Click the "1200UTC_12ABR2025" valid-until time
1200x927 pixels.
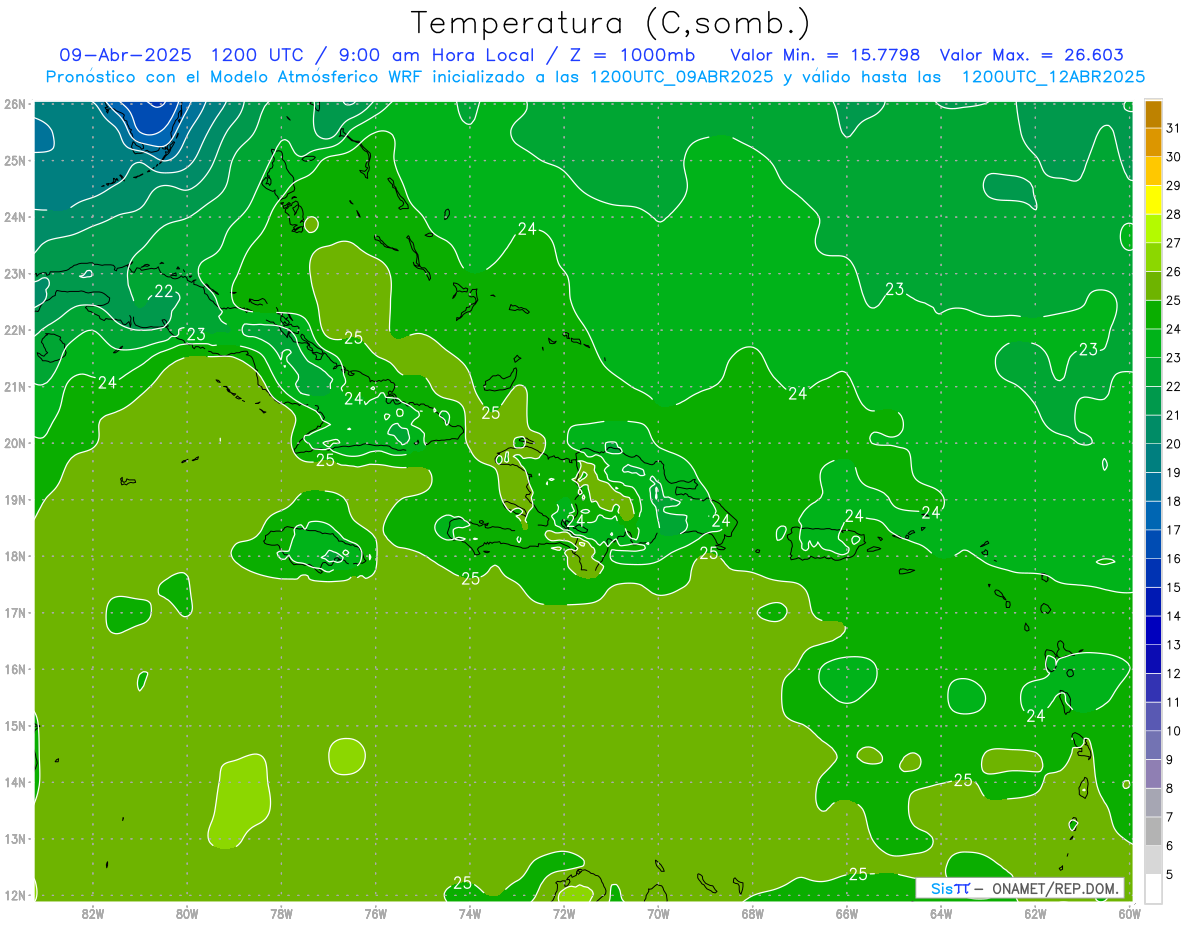(1053, 76)
